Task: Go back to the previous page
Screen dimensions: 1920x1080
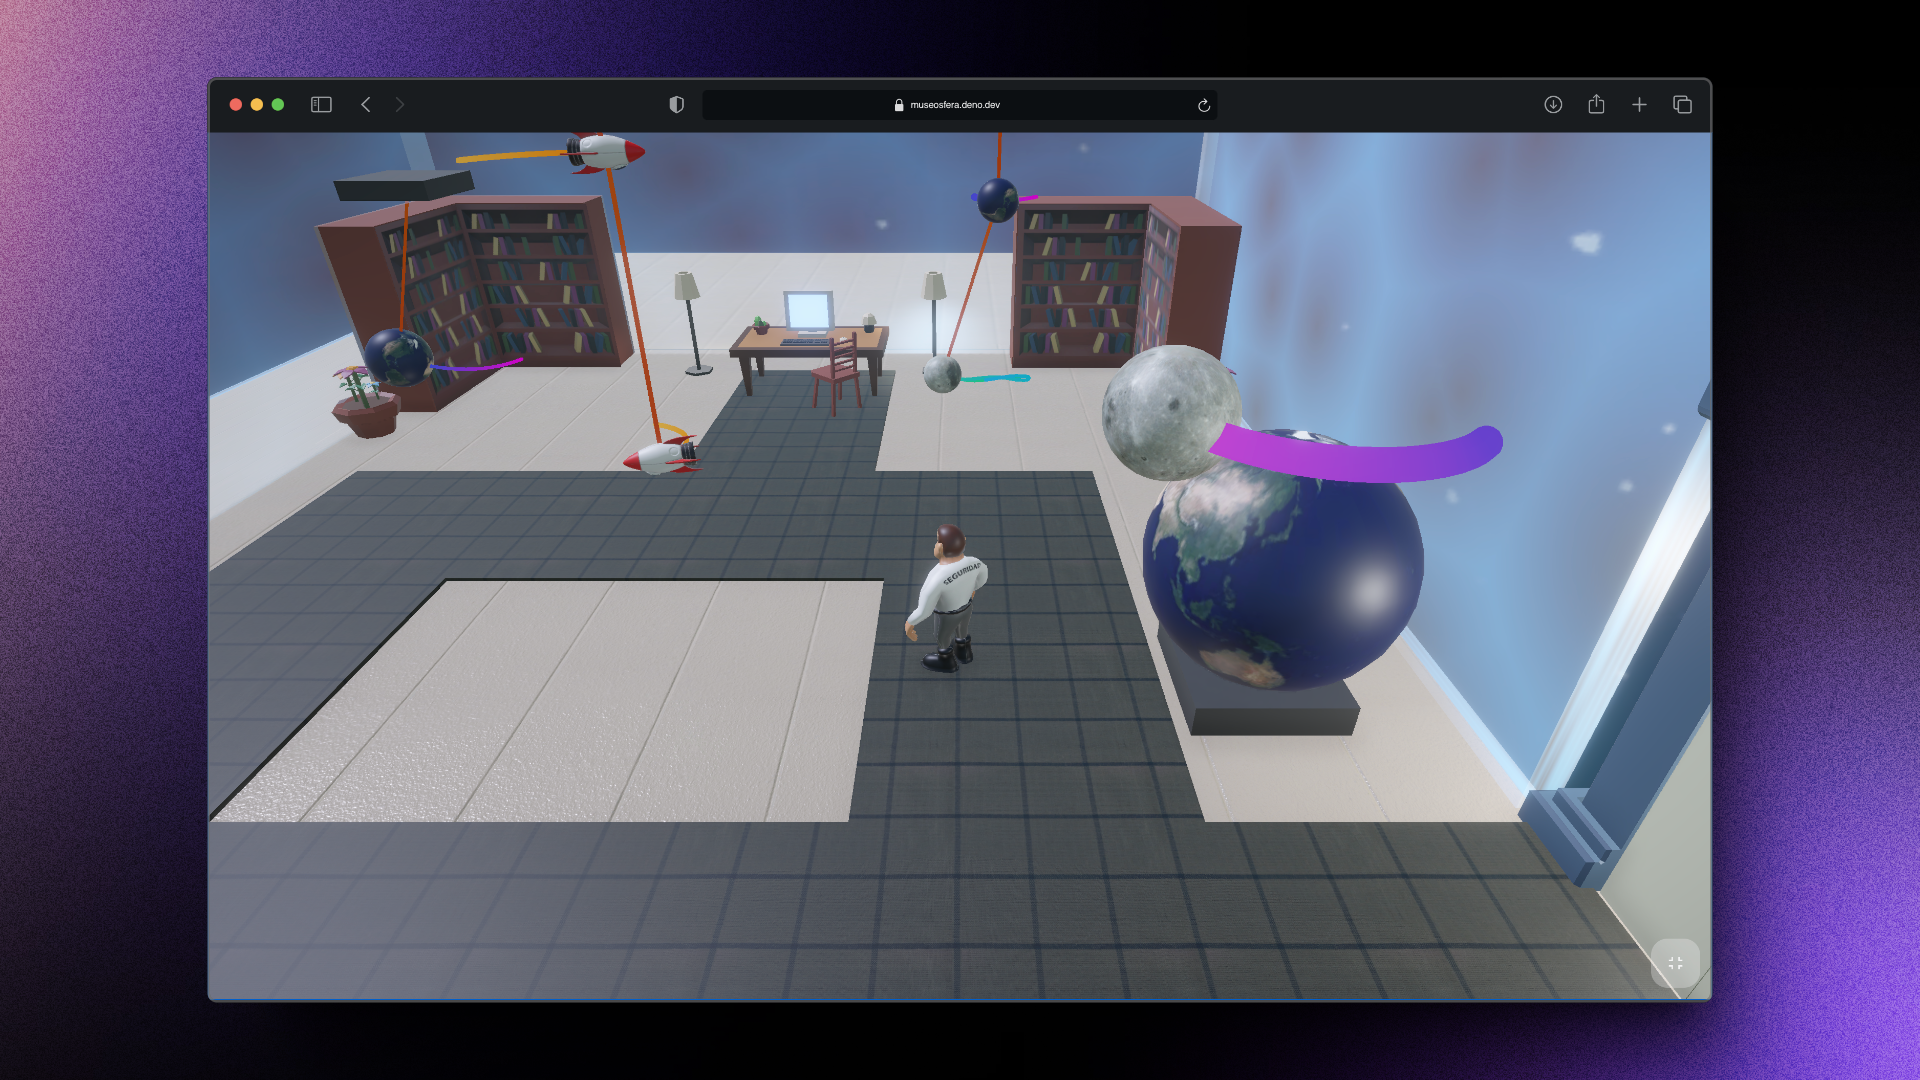Action: pos(366,105)
